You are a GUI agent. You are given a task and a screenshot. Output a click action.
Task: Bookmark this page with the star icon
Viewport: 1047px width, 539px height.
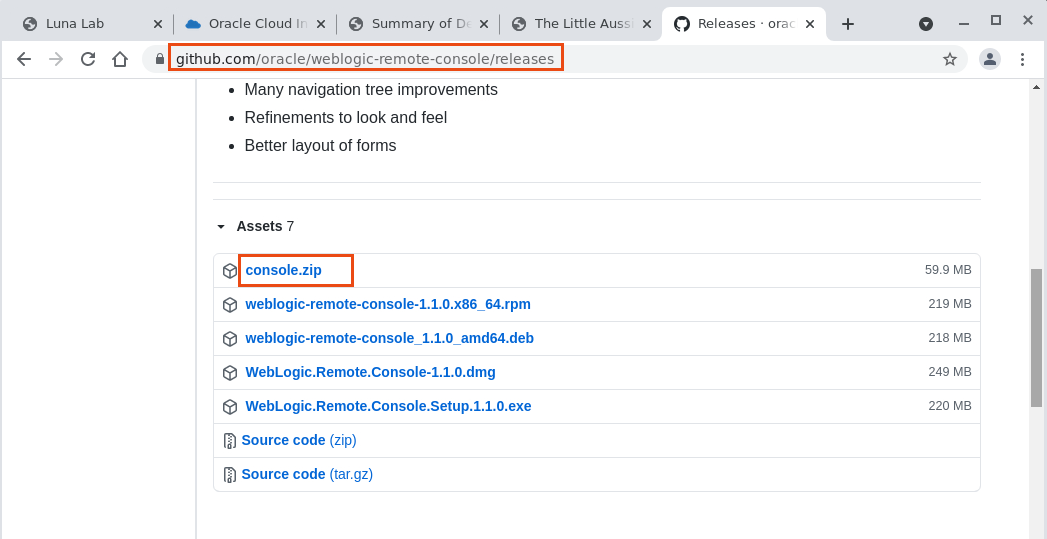coord(950,59)
